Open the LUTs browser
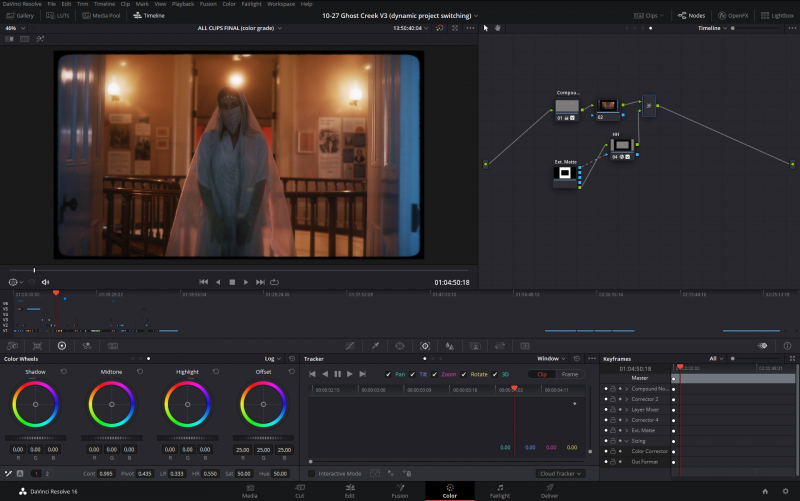Image resolution: width=800 pixels, height=501 pixels. pyautogui.click(x=58, y=16)
